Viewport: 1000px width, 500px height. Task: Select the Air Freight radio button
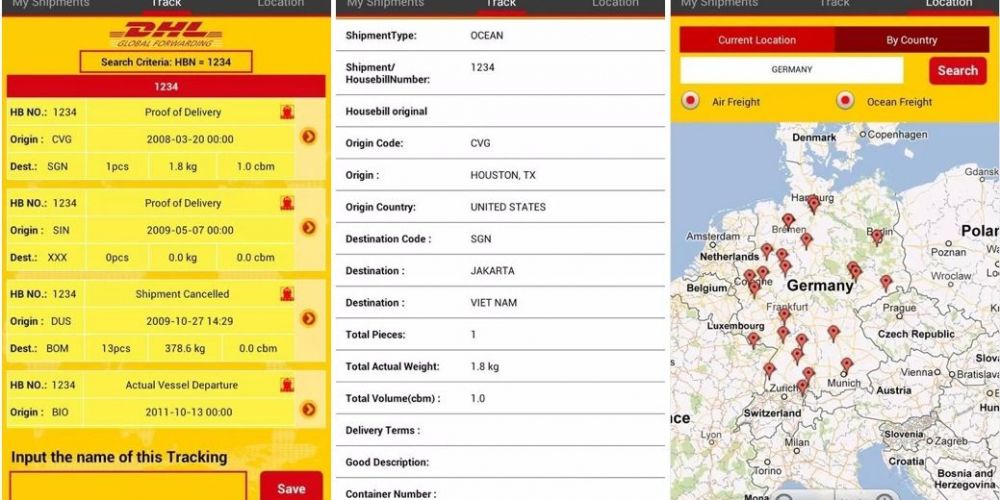(x=690, y=101)
